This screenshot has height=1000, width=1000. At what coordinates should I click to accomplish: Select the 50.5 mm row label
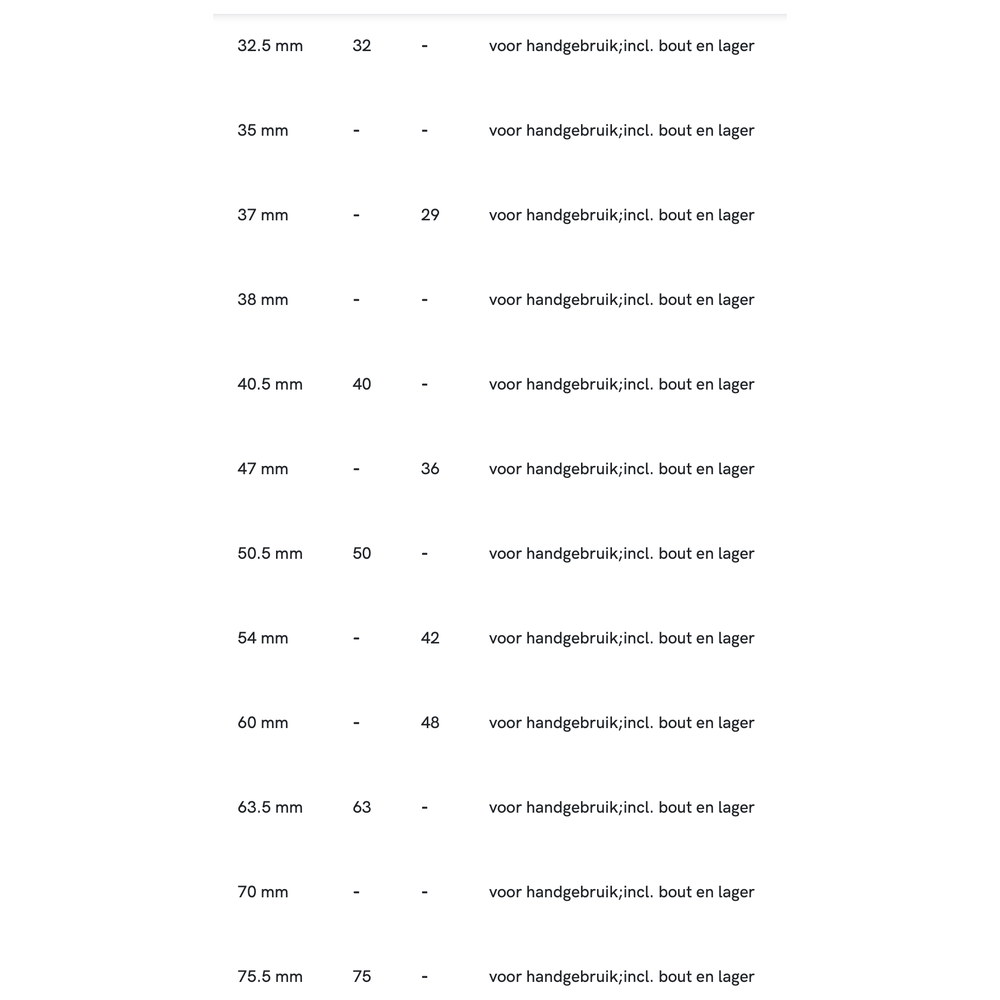tap(270, 554)
